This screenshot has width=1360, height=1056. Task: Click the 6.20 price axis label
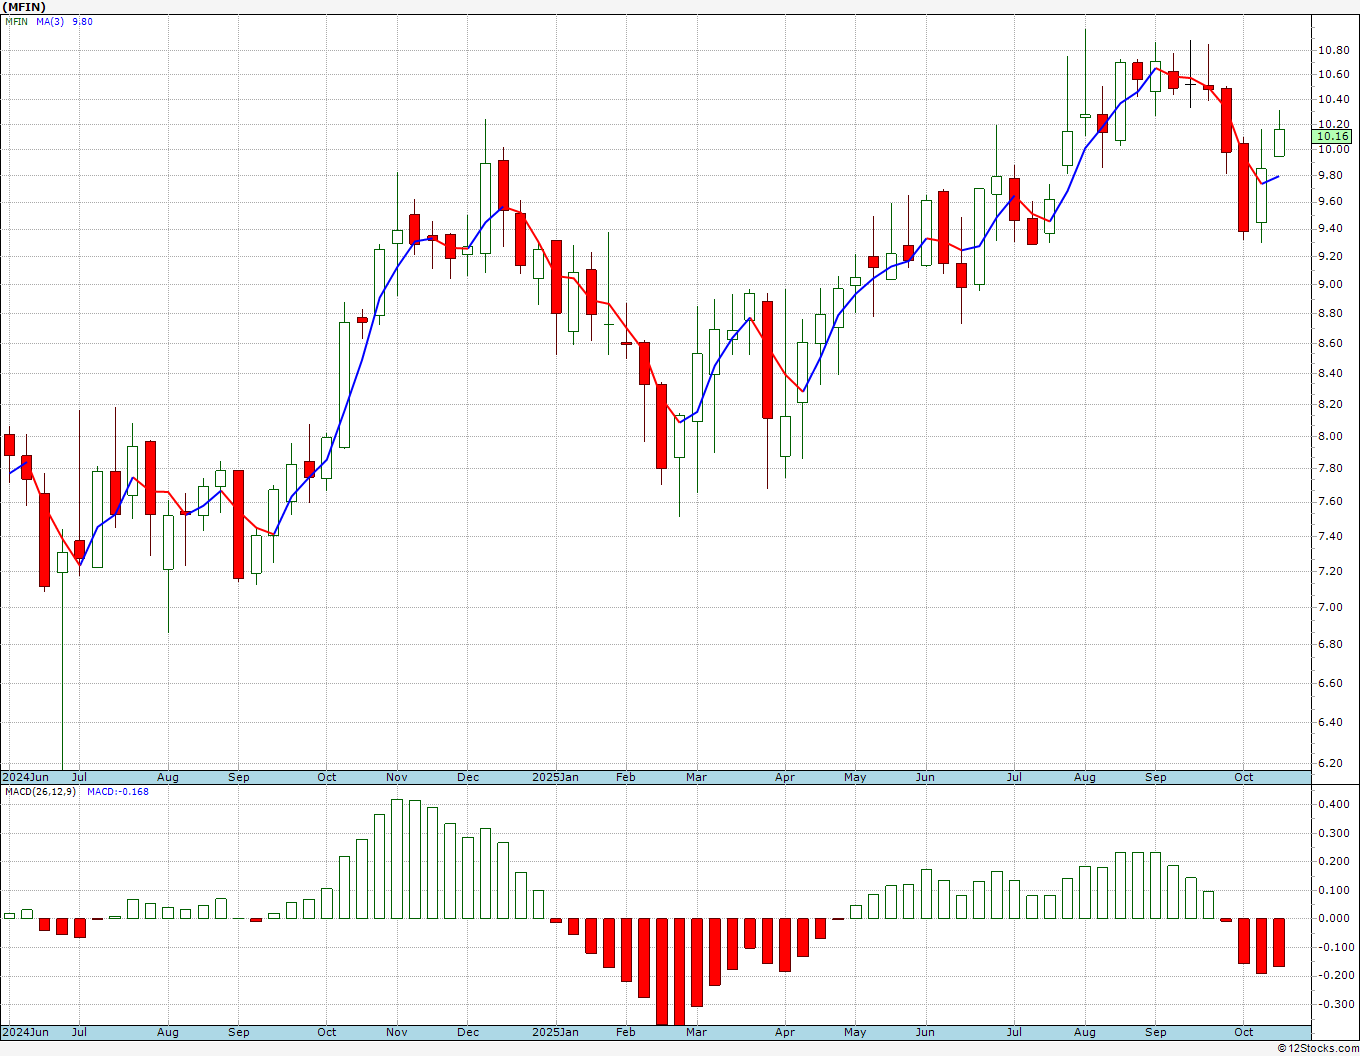click(x=1332, y=763)
